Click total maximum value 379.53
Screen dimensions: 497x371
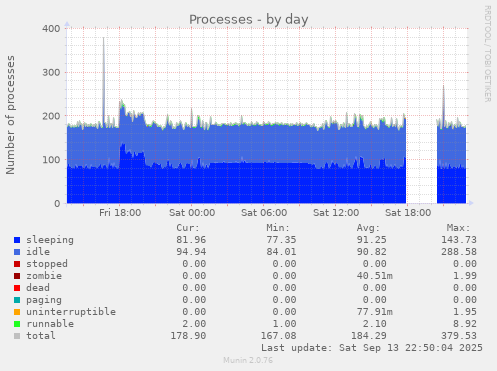pyautogui.click(x=459, y=336)
